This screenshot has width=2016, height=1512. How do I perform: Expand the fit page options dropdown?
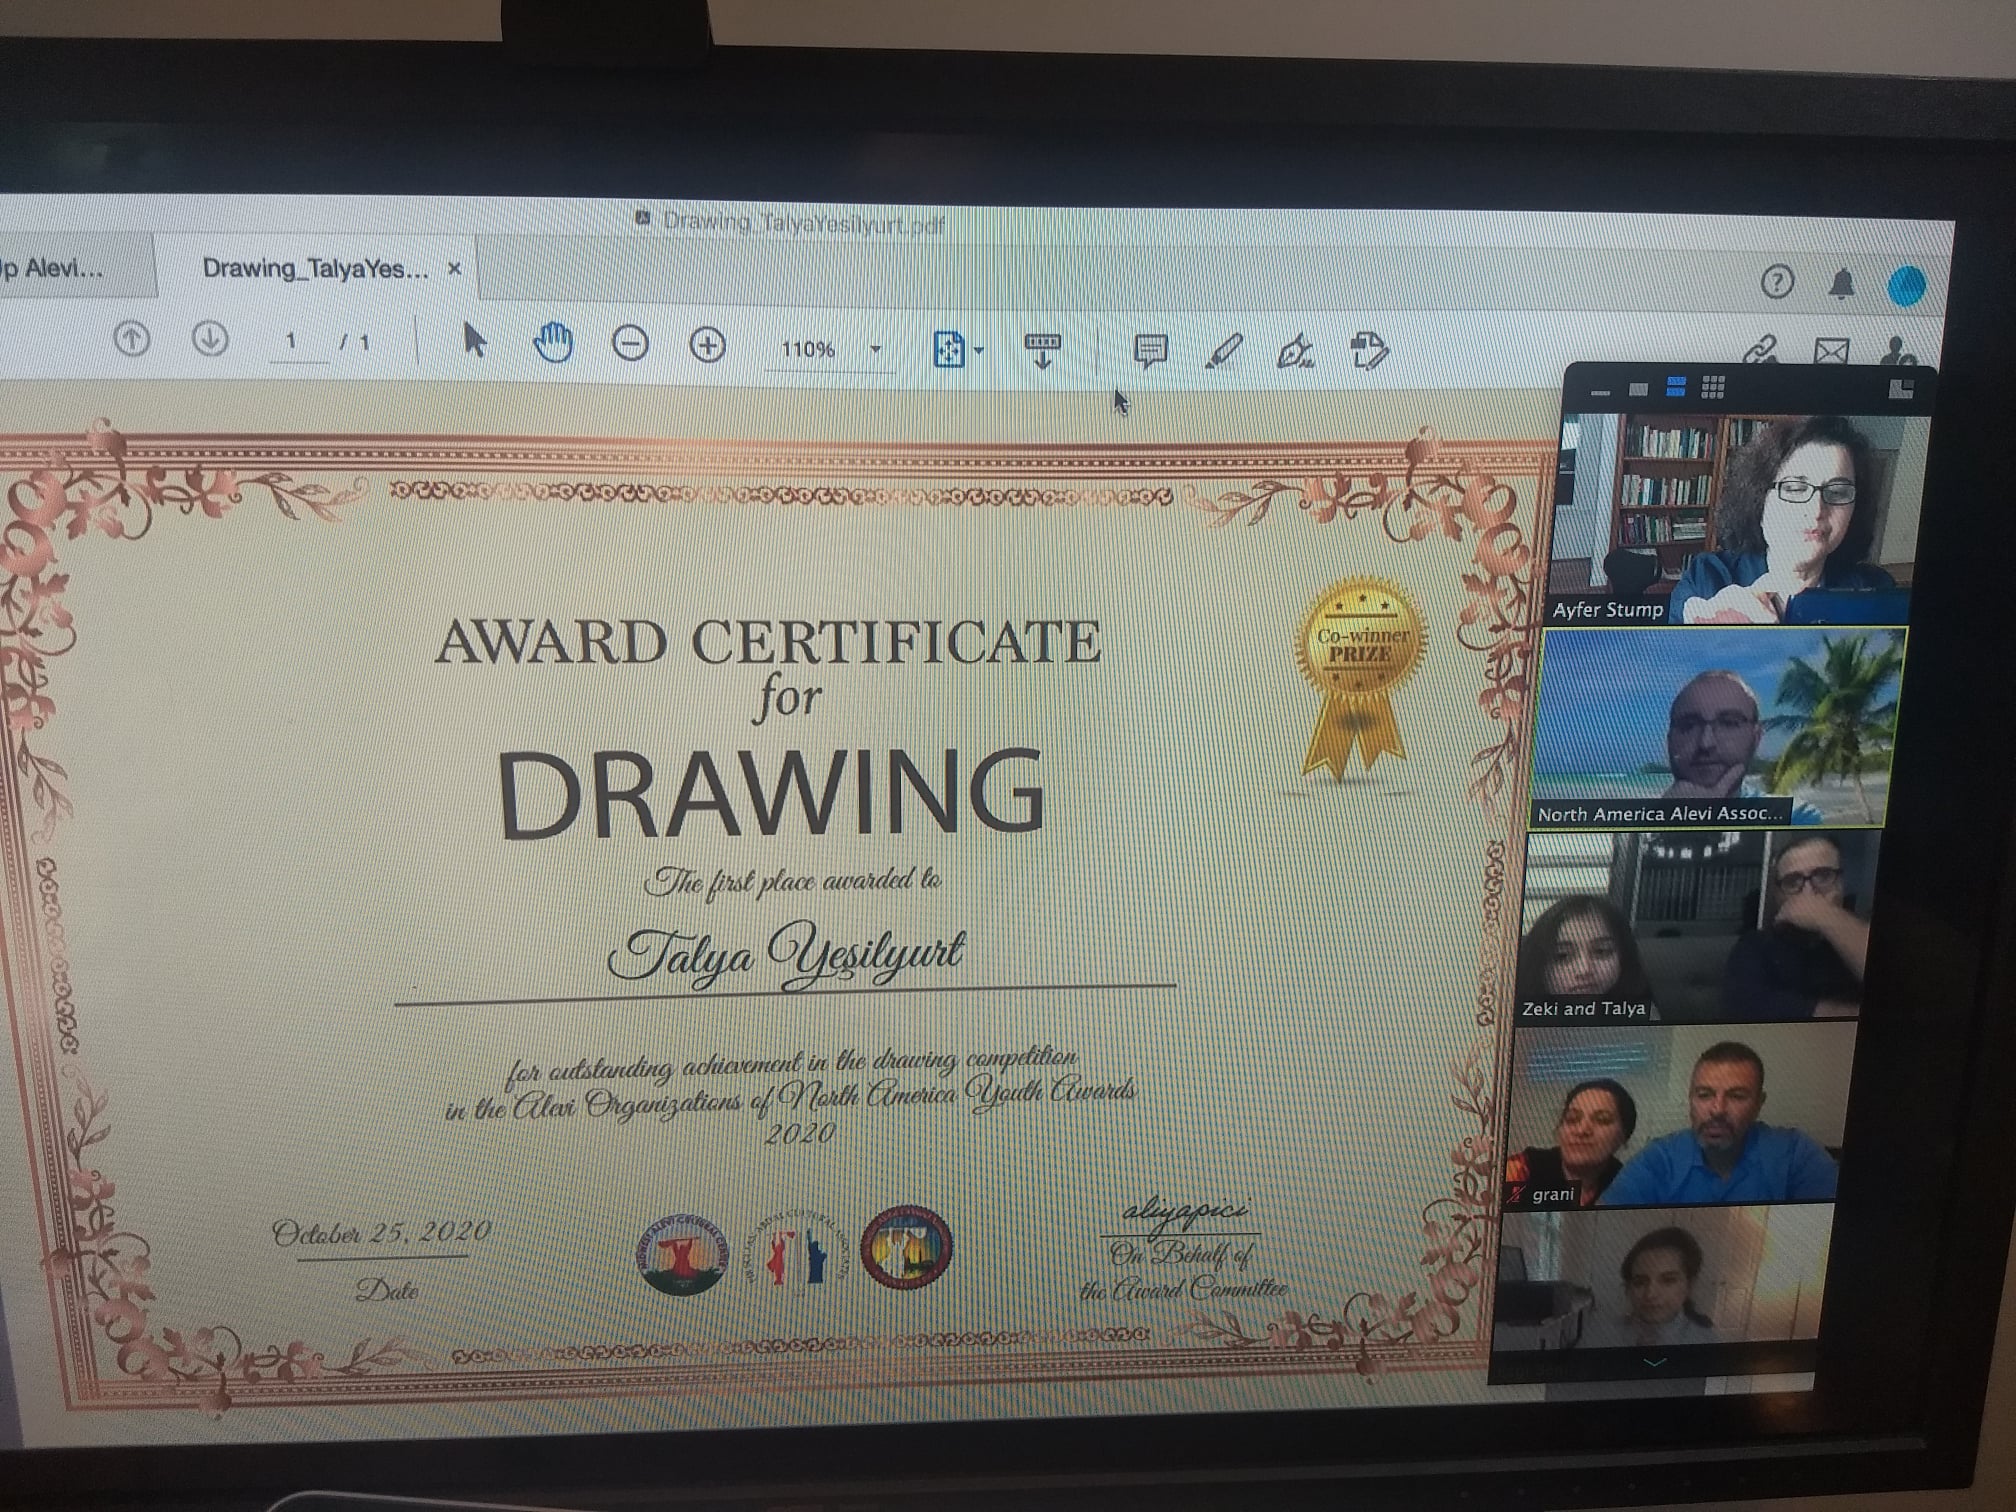point(979,350)
